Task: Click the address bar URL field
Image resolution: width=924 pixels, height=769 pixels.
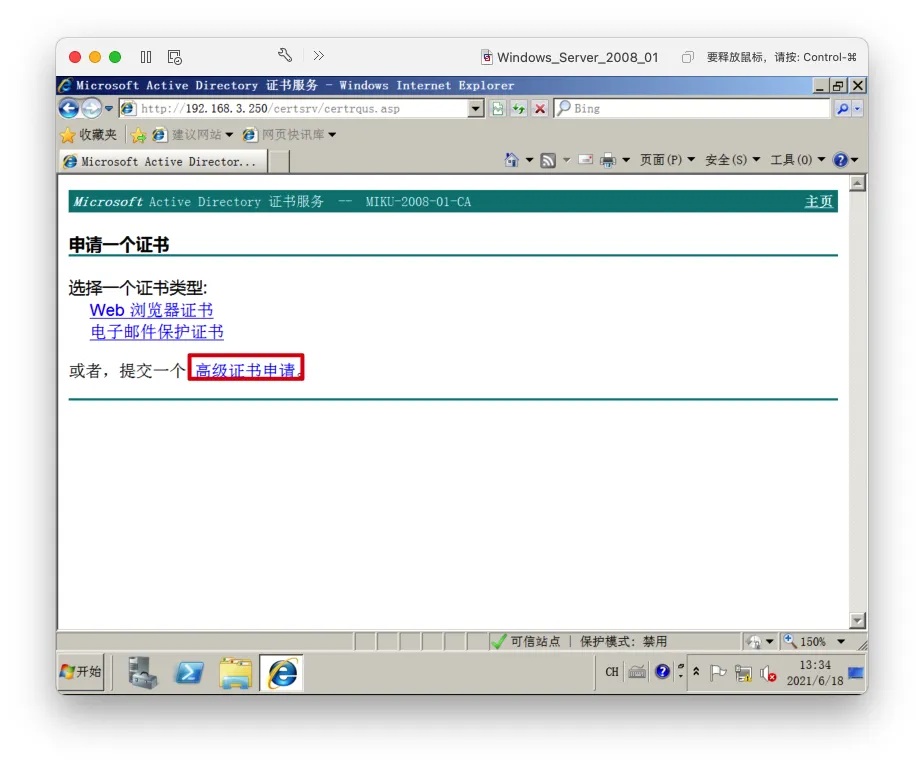Action: [295, 108]
